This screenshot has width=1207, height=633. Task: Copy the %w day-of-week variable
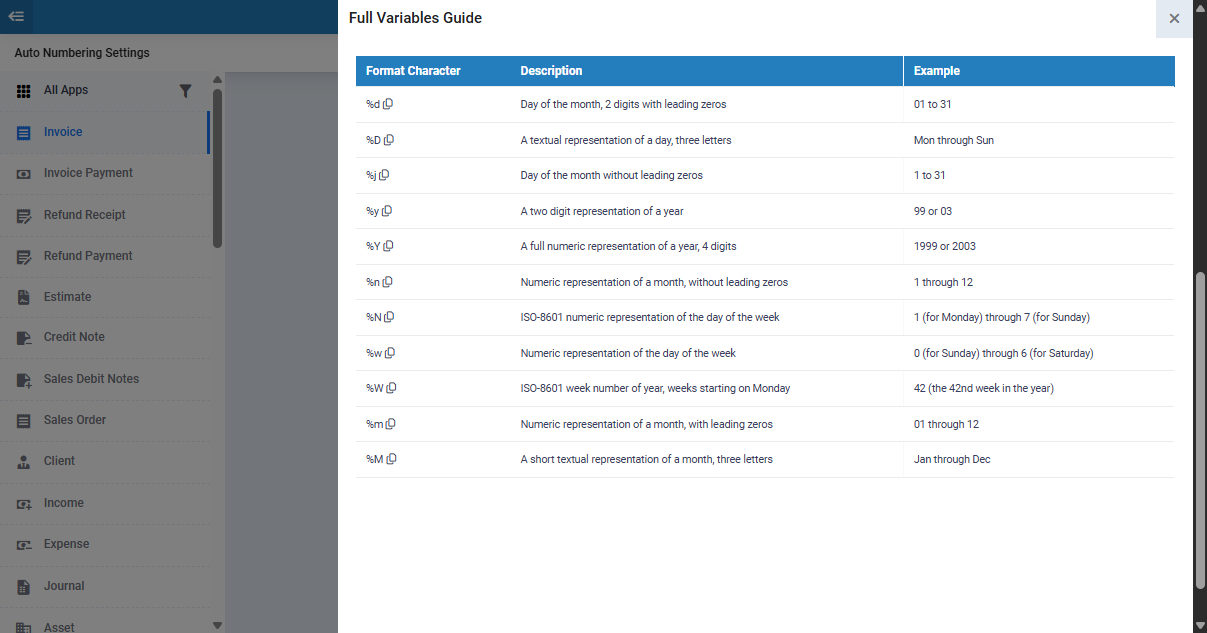(390, 353)
